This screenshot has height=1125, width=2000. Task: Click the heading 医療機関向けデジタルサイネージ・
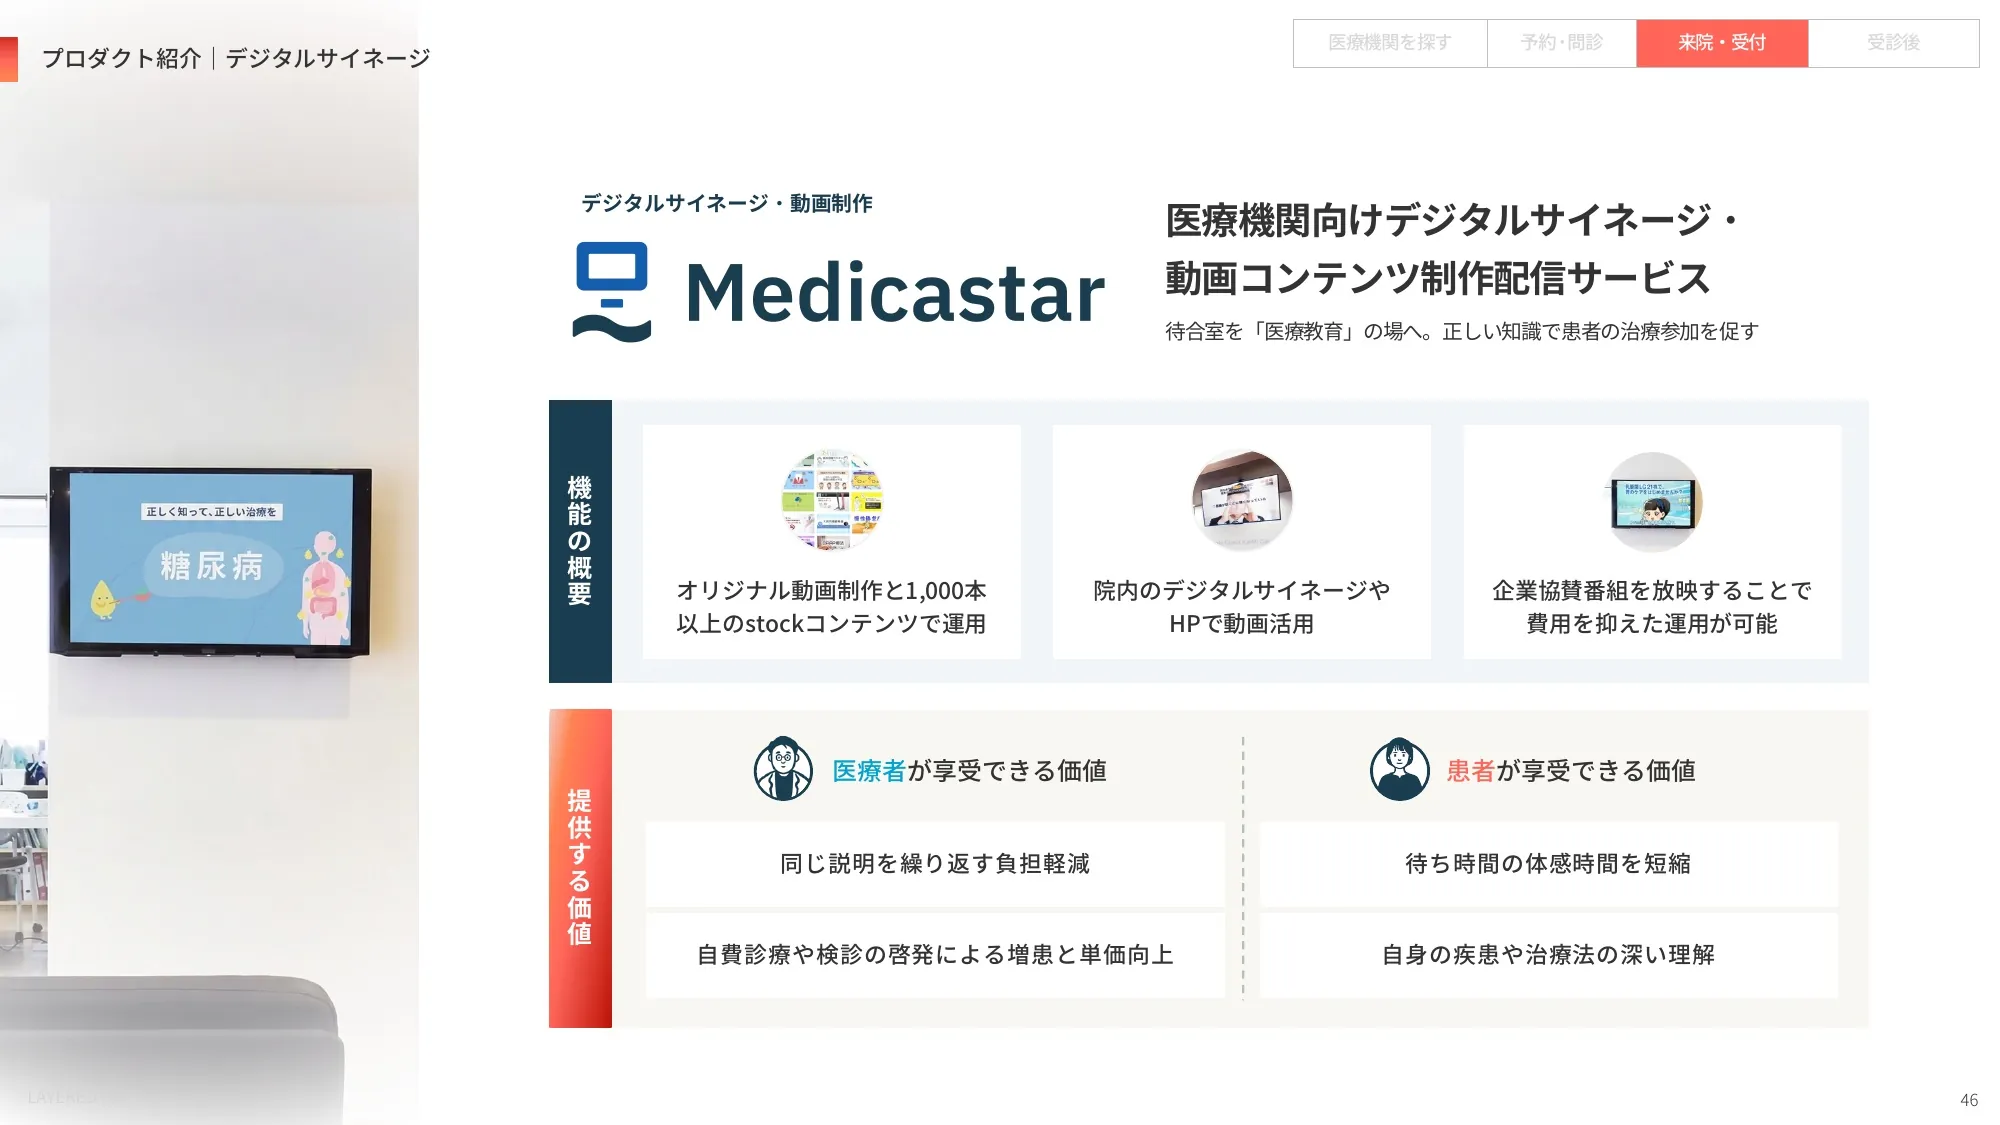tap(1452, 220)
